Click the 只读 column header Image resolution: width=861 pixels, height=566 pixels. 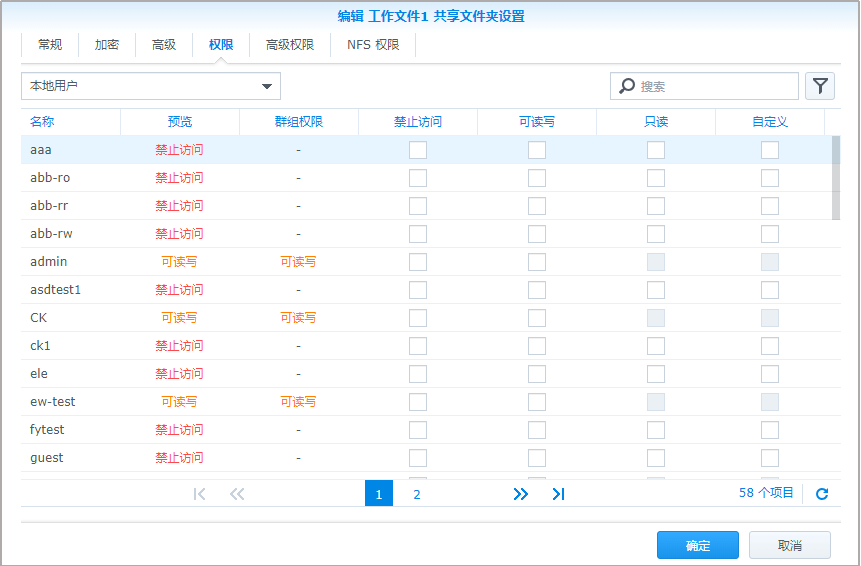(656, 122)
